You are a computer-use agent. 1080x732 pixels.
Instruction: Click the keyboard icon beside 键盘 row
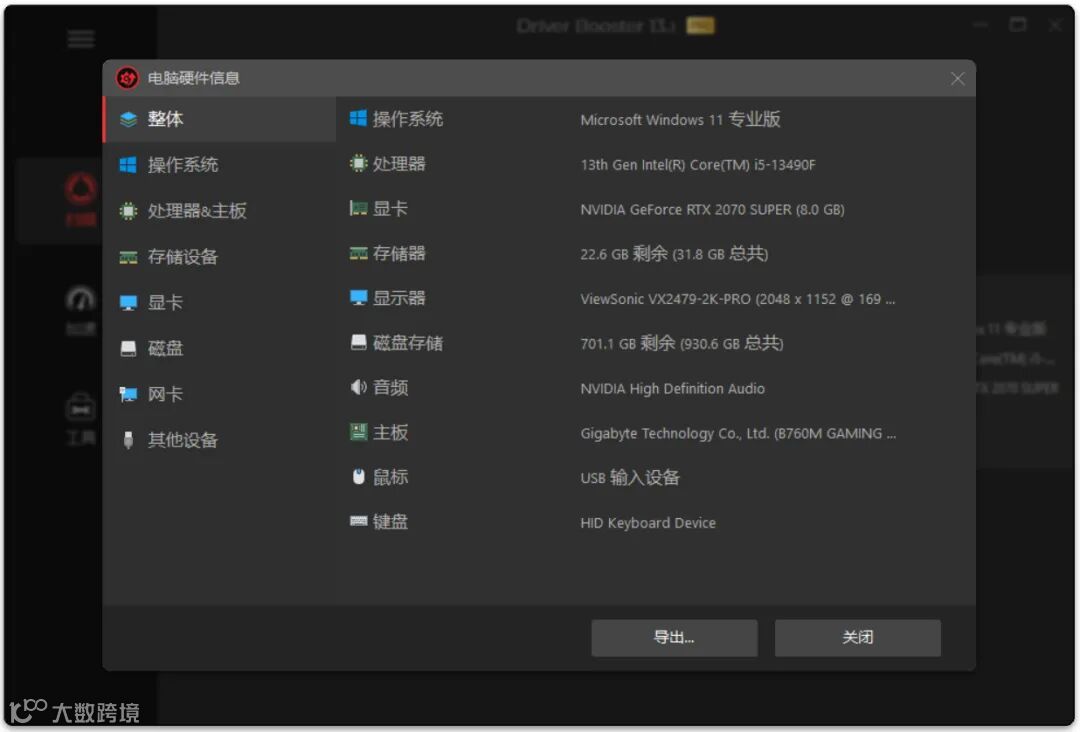click(x=358, y=521)
